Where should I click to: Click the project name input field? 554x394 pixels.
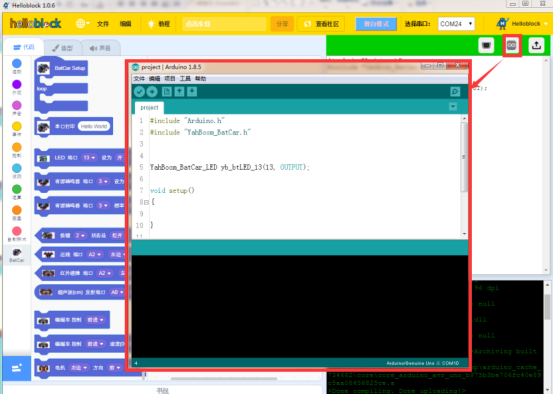tap(224, 24)
